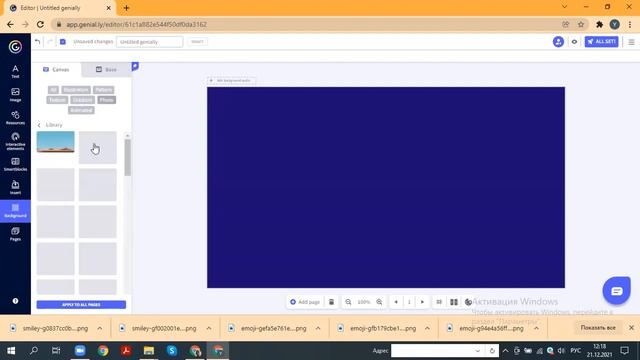Image resolution: width=640 pixels, height=360 pixels.
Task: Filter backgrounds by Animated
Action: pos(81,110)
